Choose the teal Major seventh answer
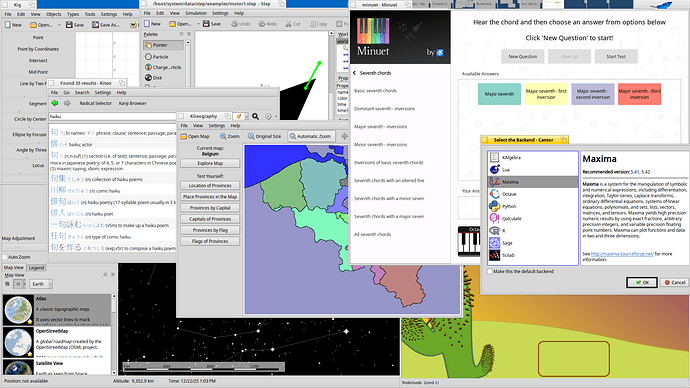This screenshot has width=690, height=388. pos(499,94)
